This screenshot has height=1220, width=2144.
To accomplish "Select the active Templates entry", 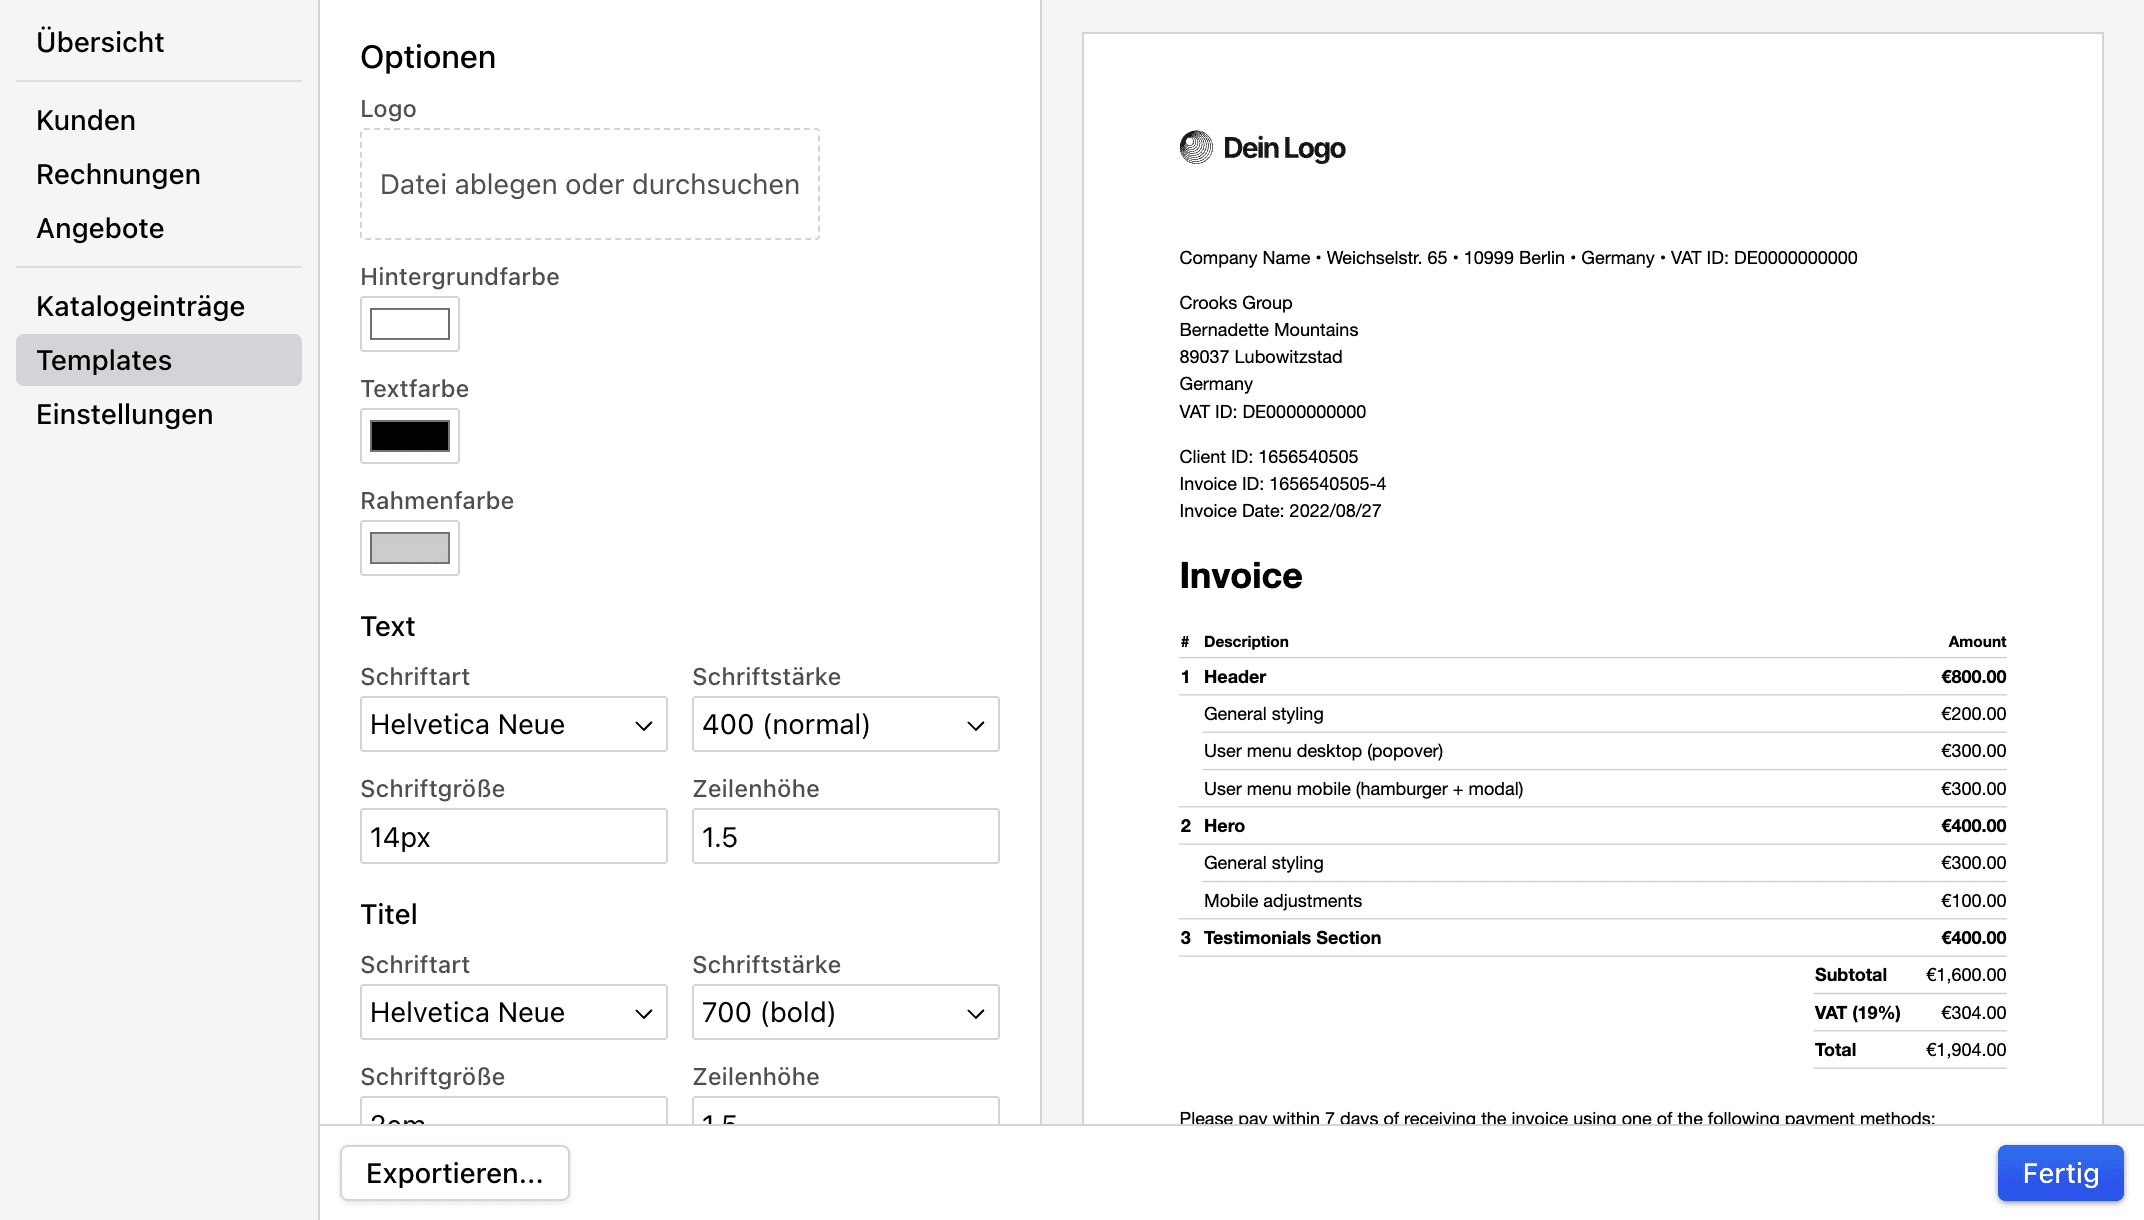I will point(103,360).
